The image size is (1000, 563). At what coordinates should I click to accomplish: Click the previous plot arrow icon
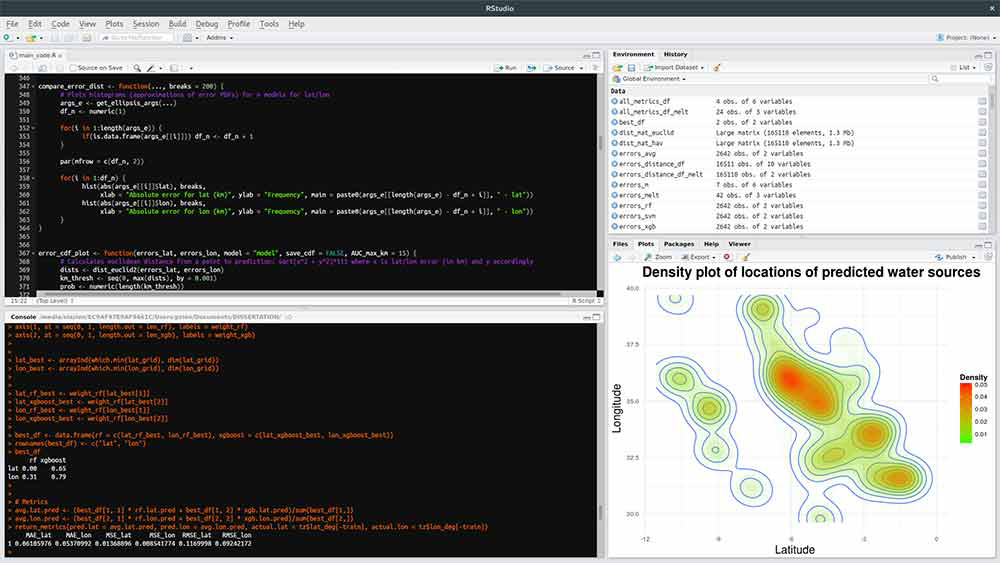coord(617,257)
